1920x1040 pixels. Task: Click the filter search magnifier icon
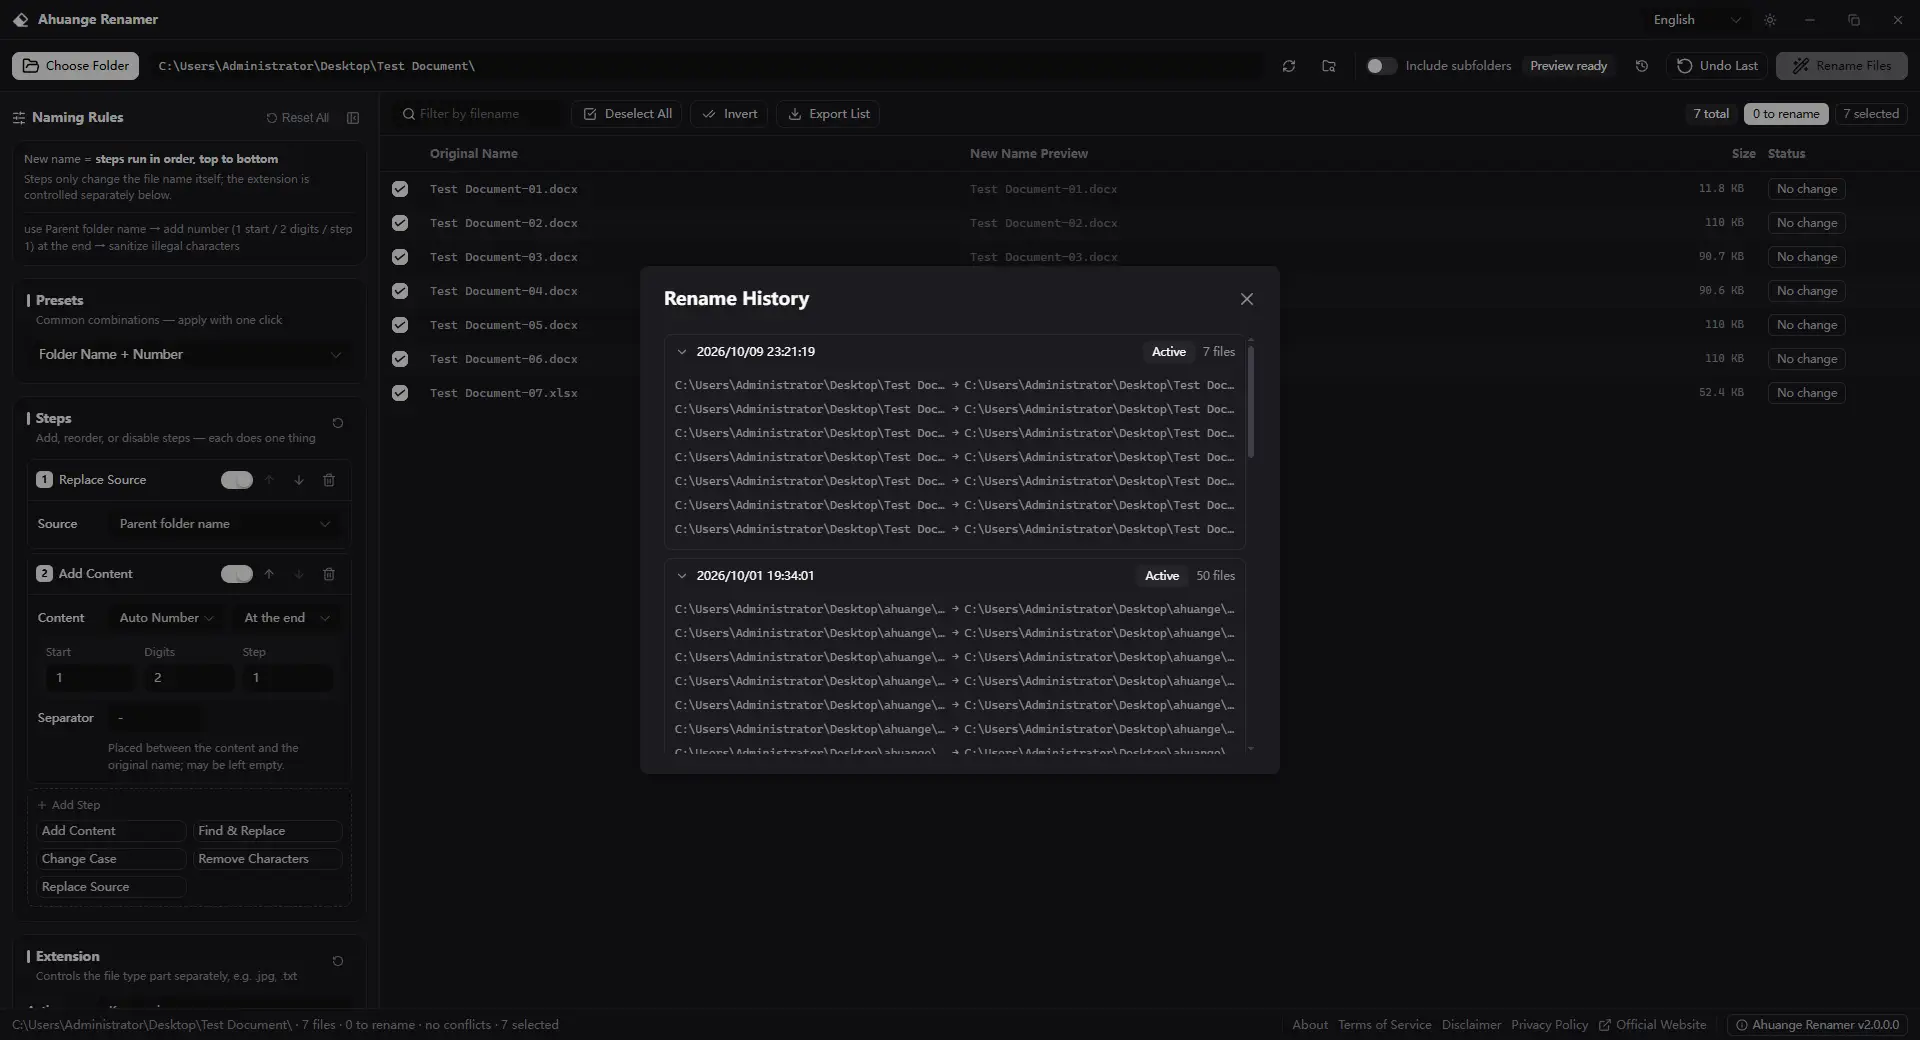click(408, 114)
